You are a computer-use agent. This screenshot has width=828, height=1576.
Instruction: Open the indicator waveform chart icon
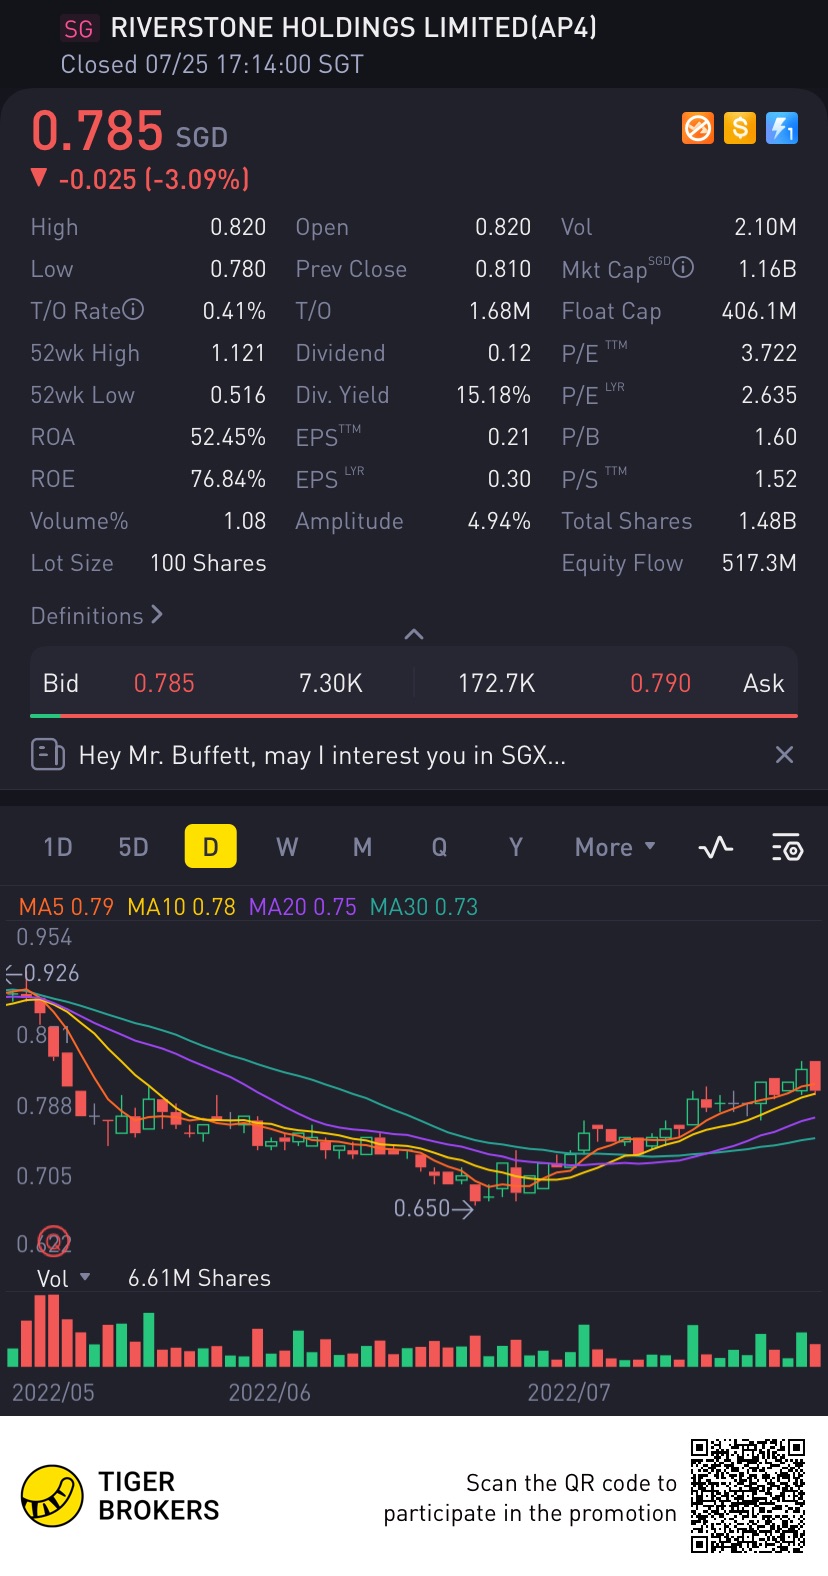coord(716,848)
